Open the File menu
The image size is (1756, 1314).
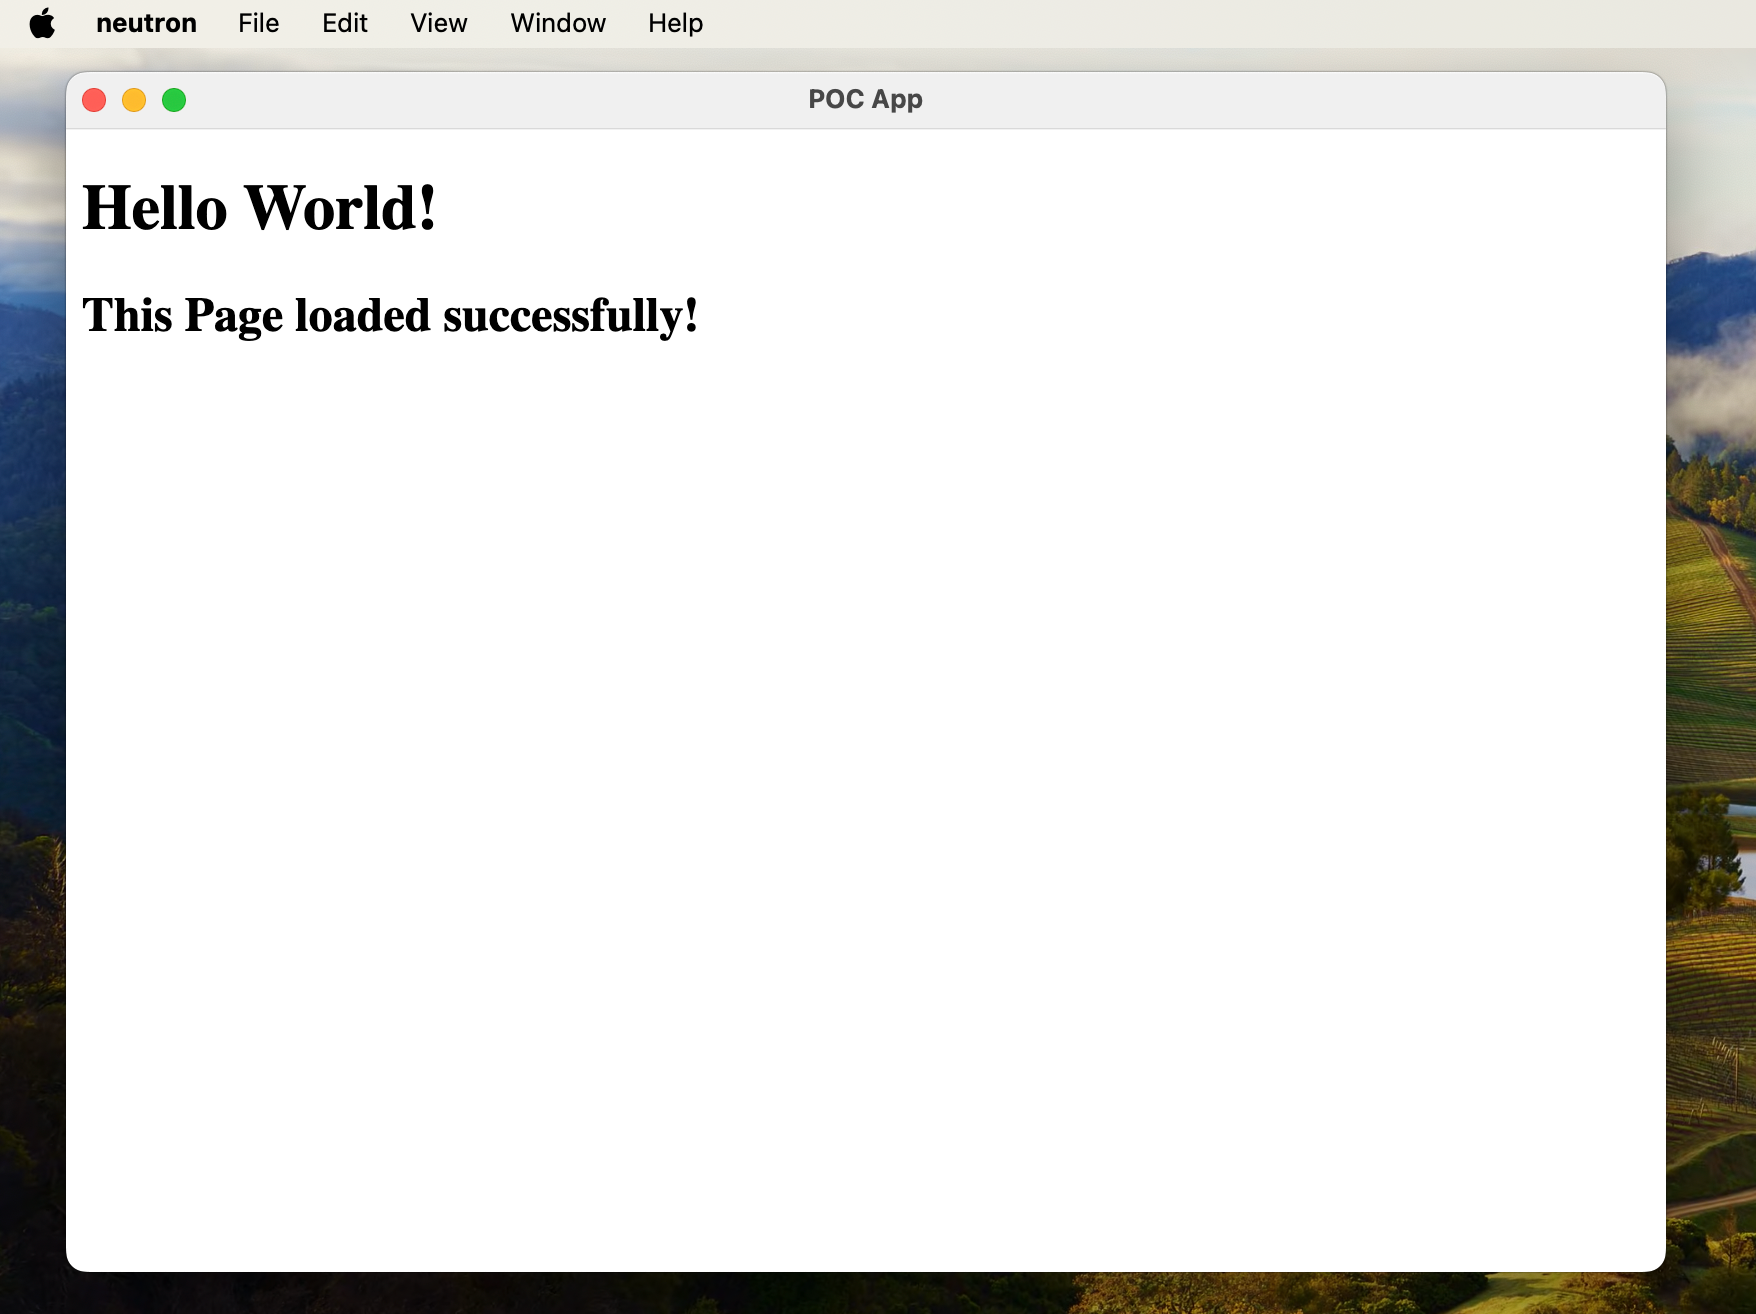pos(258,23)
